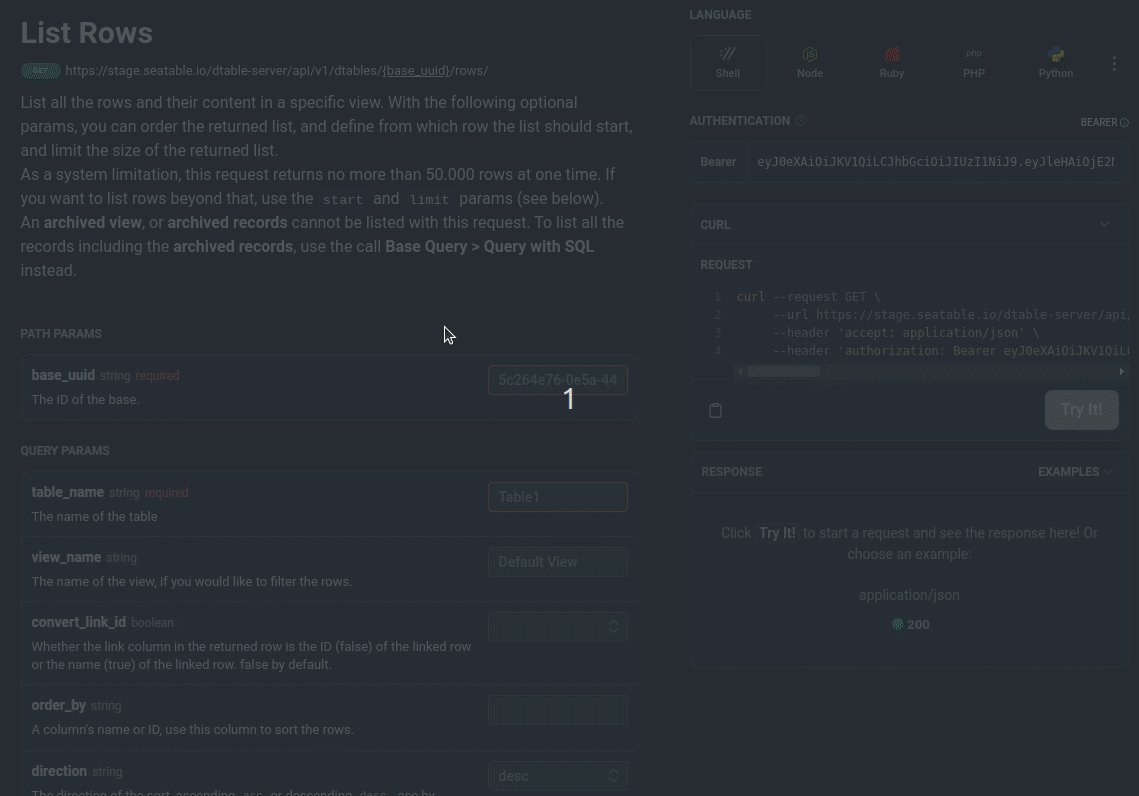Click the table_name parameter name
The height and width of the screenshot is (796, 1139).
[68, 492]
